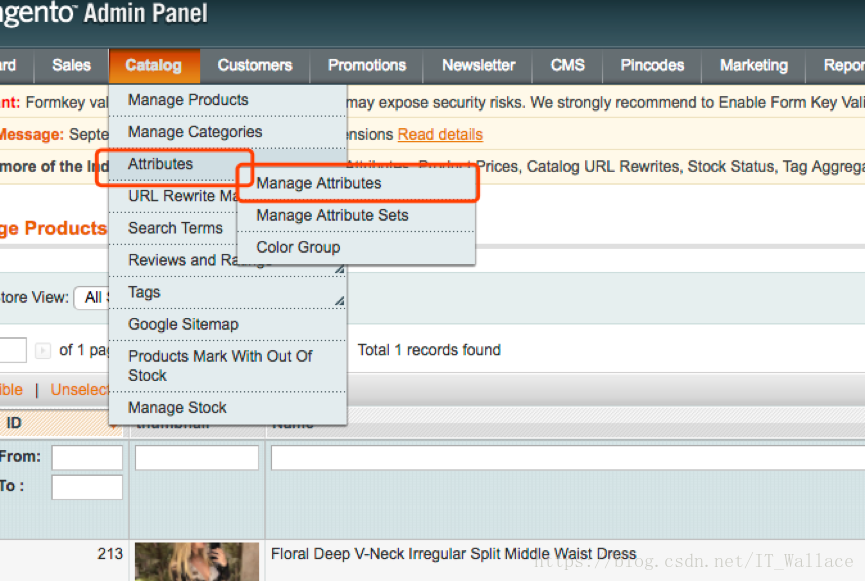This screenshot has width=865, height=581.
Task: Expand the Tags submenu arrow
Action: pos(340,301)
